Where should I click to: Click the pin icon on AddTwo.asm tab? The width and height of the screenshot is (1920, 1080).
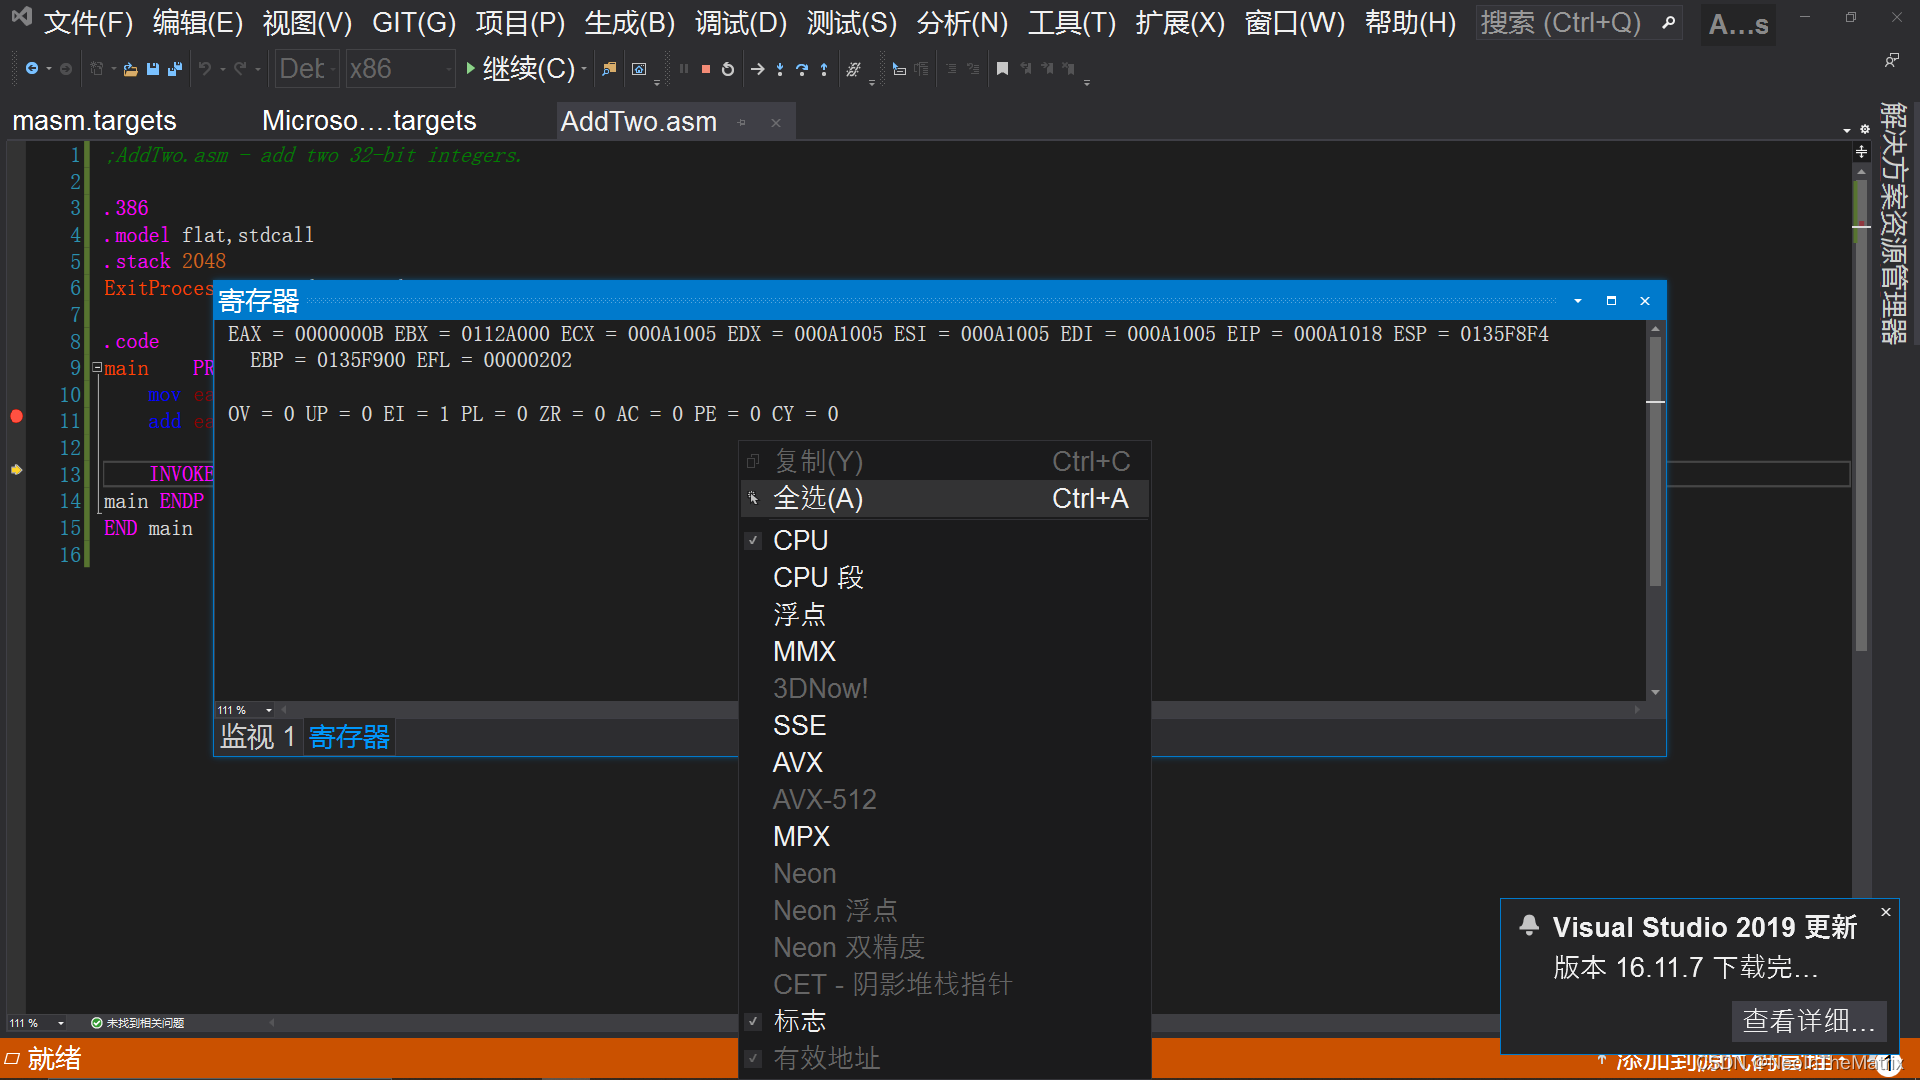point(742,122)
